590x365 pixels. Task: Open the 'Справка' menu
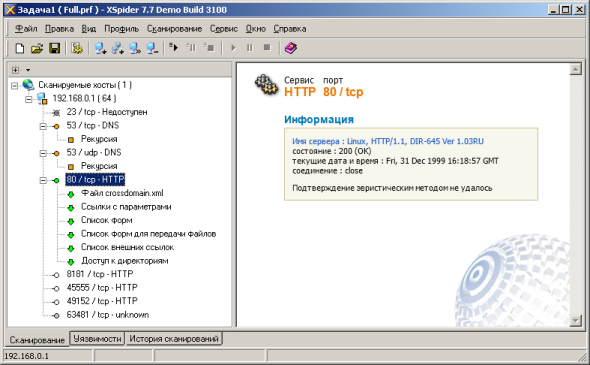pos(289,29)
